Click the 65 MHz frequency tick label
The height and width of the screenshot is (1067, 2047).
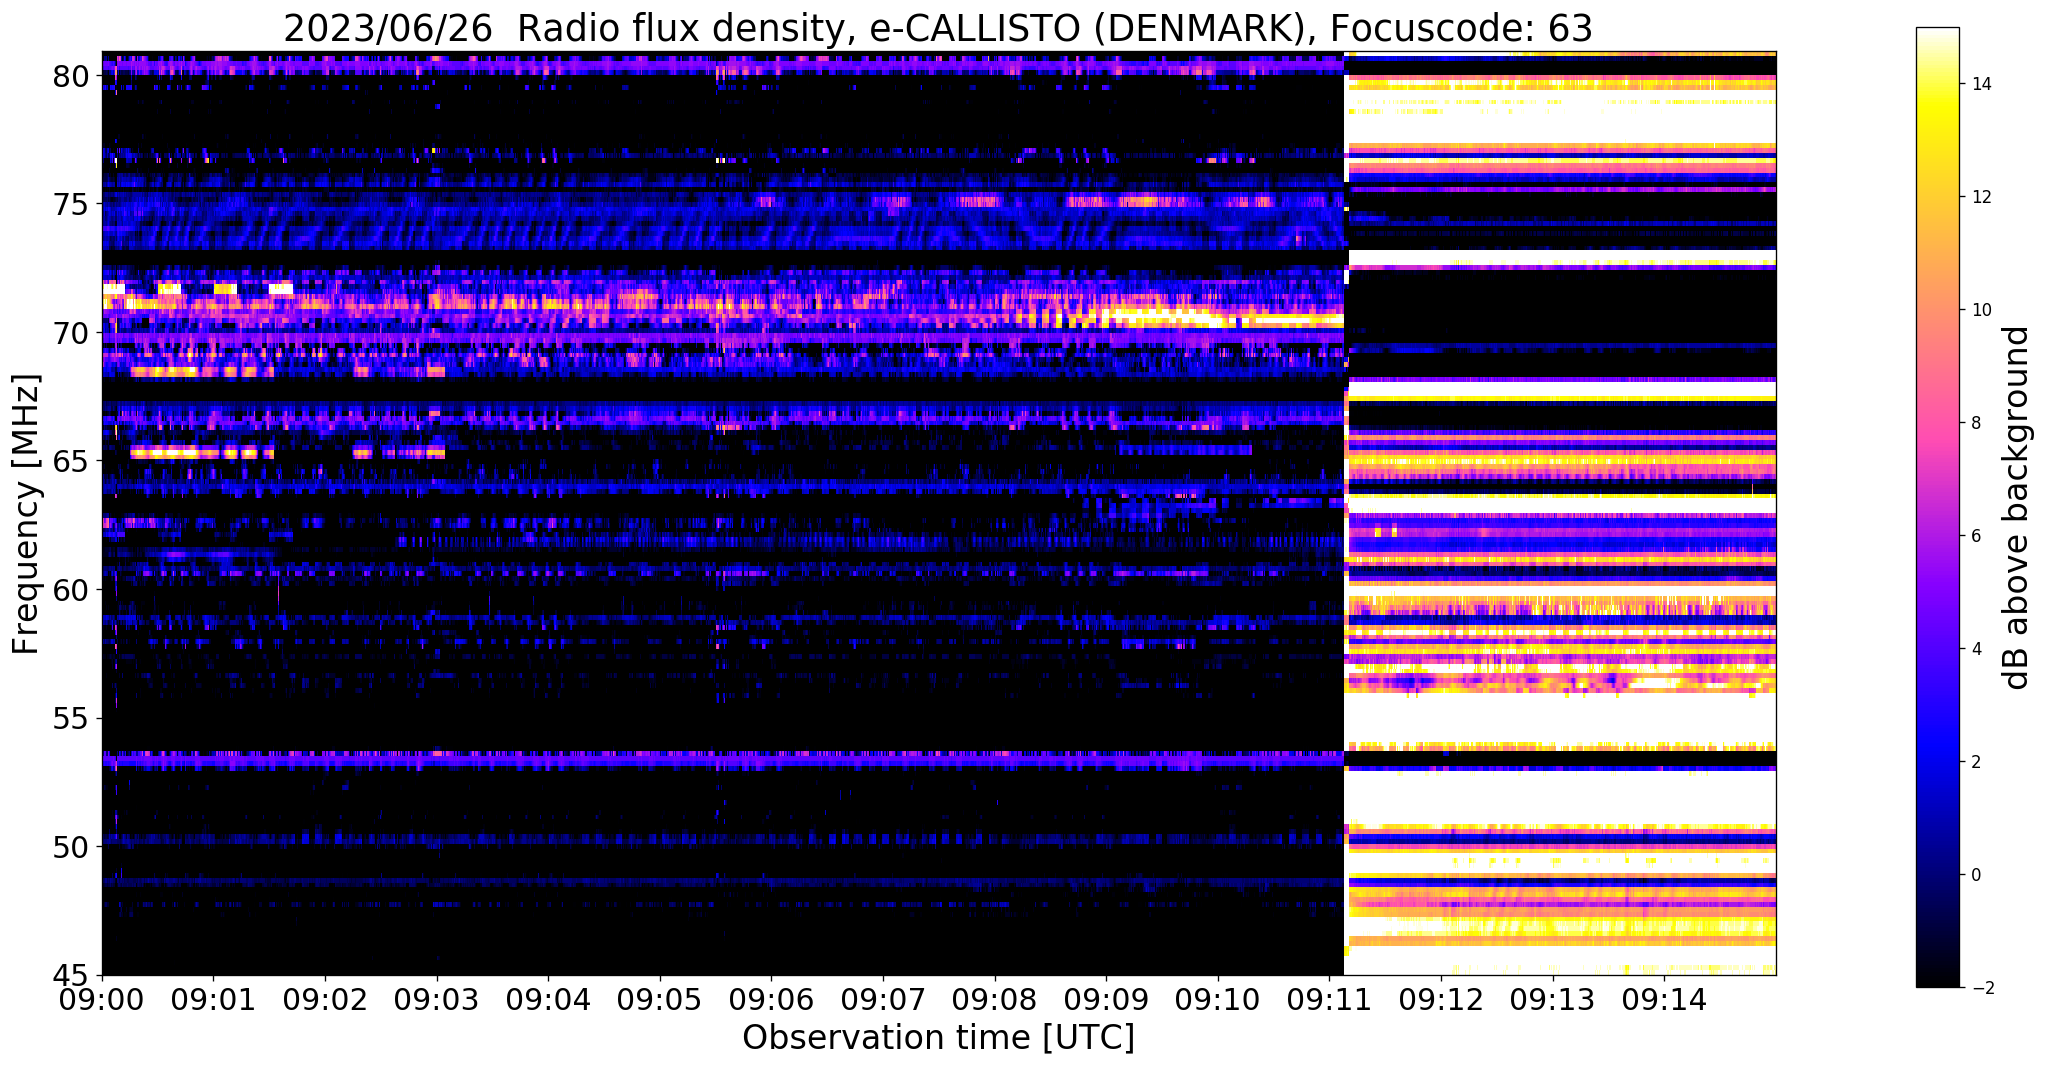(71, 462)
